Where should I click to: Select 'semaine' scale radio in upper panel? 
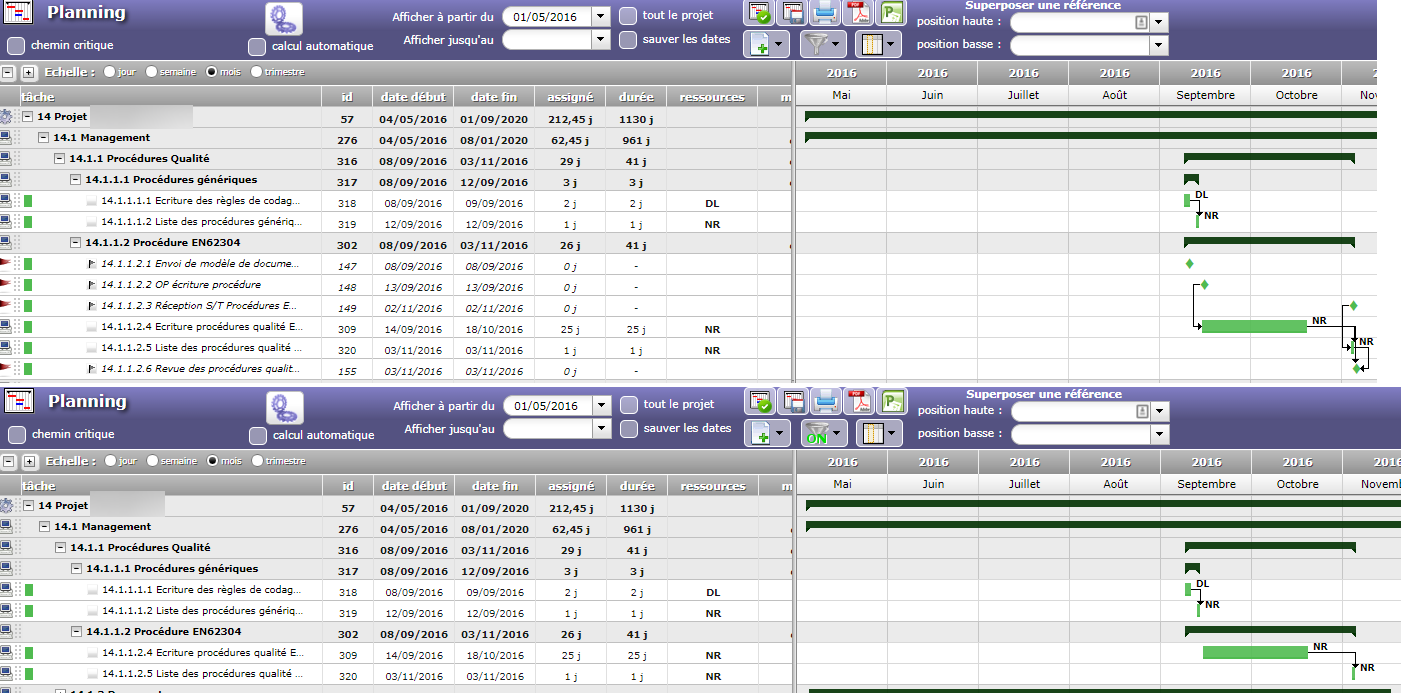[x=151, y=72]
